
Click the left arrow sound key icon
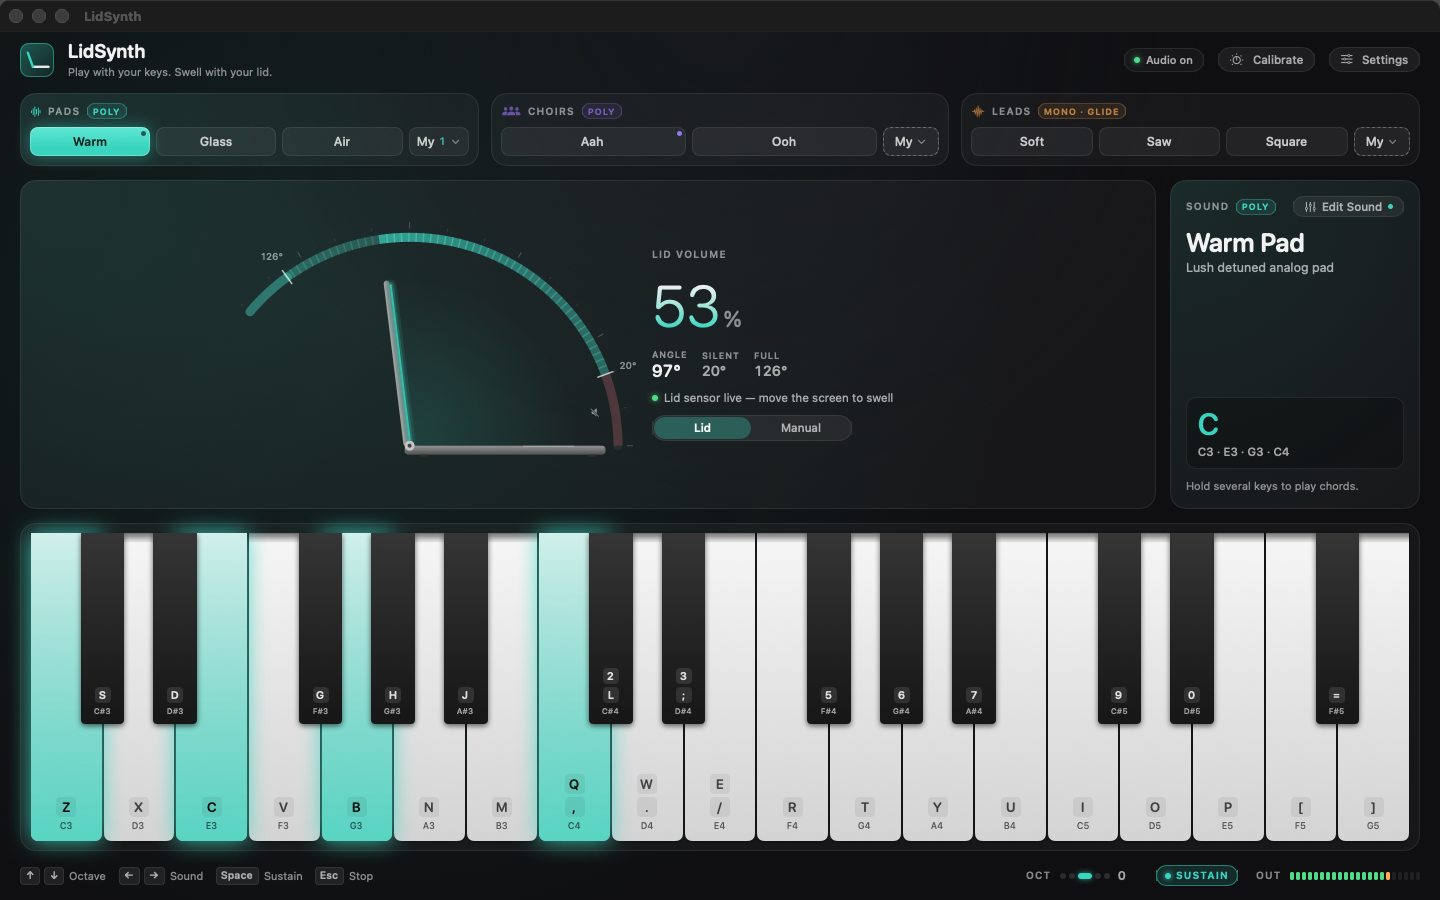click(x=129, y=876)
